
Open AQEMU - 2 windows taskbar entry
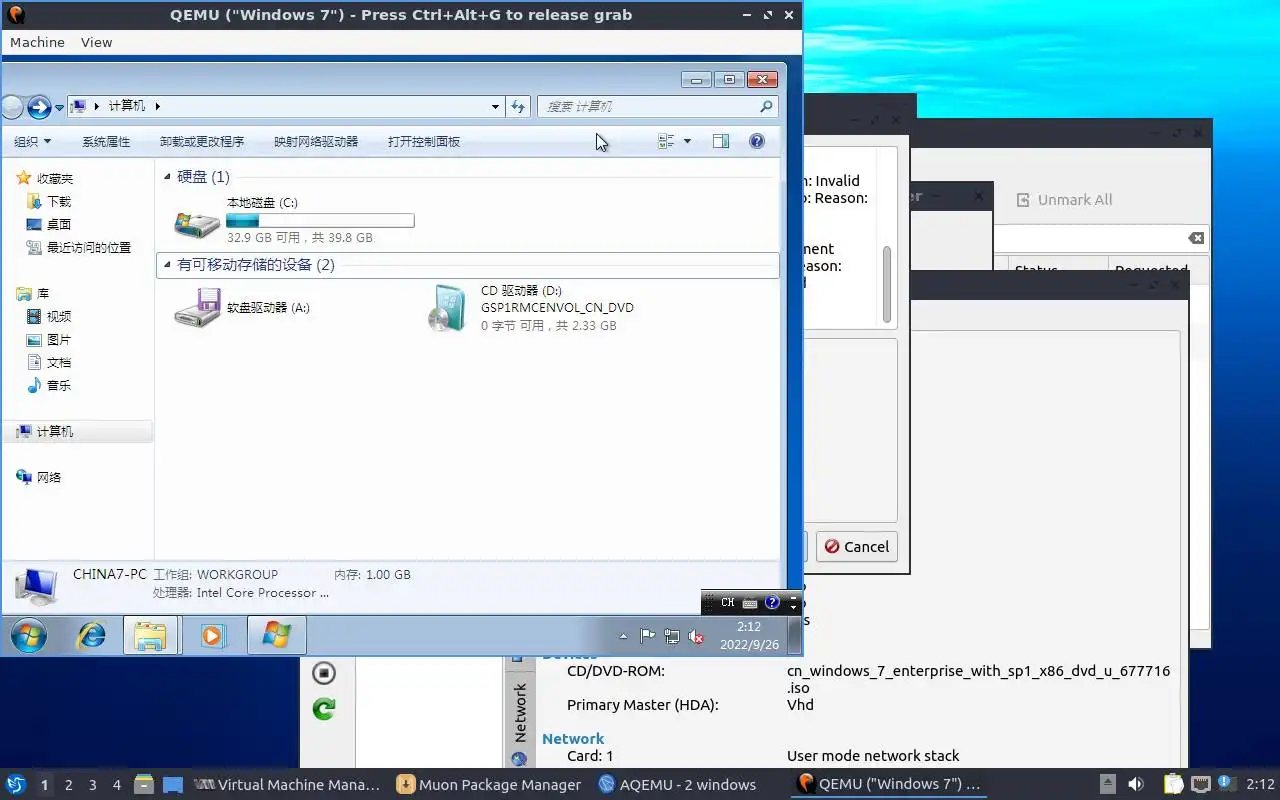coord(677,785)
